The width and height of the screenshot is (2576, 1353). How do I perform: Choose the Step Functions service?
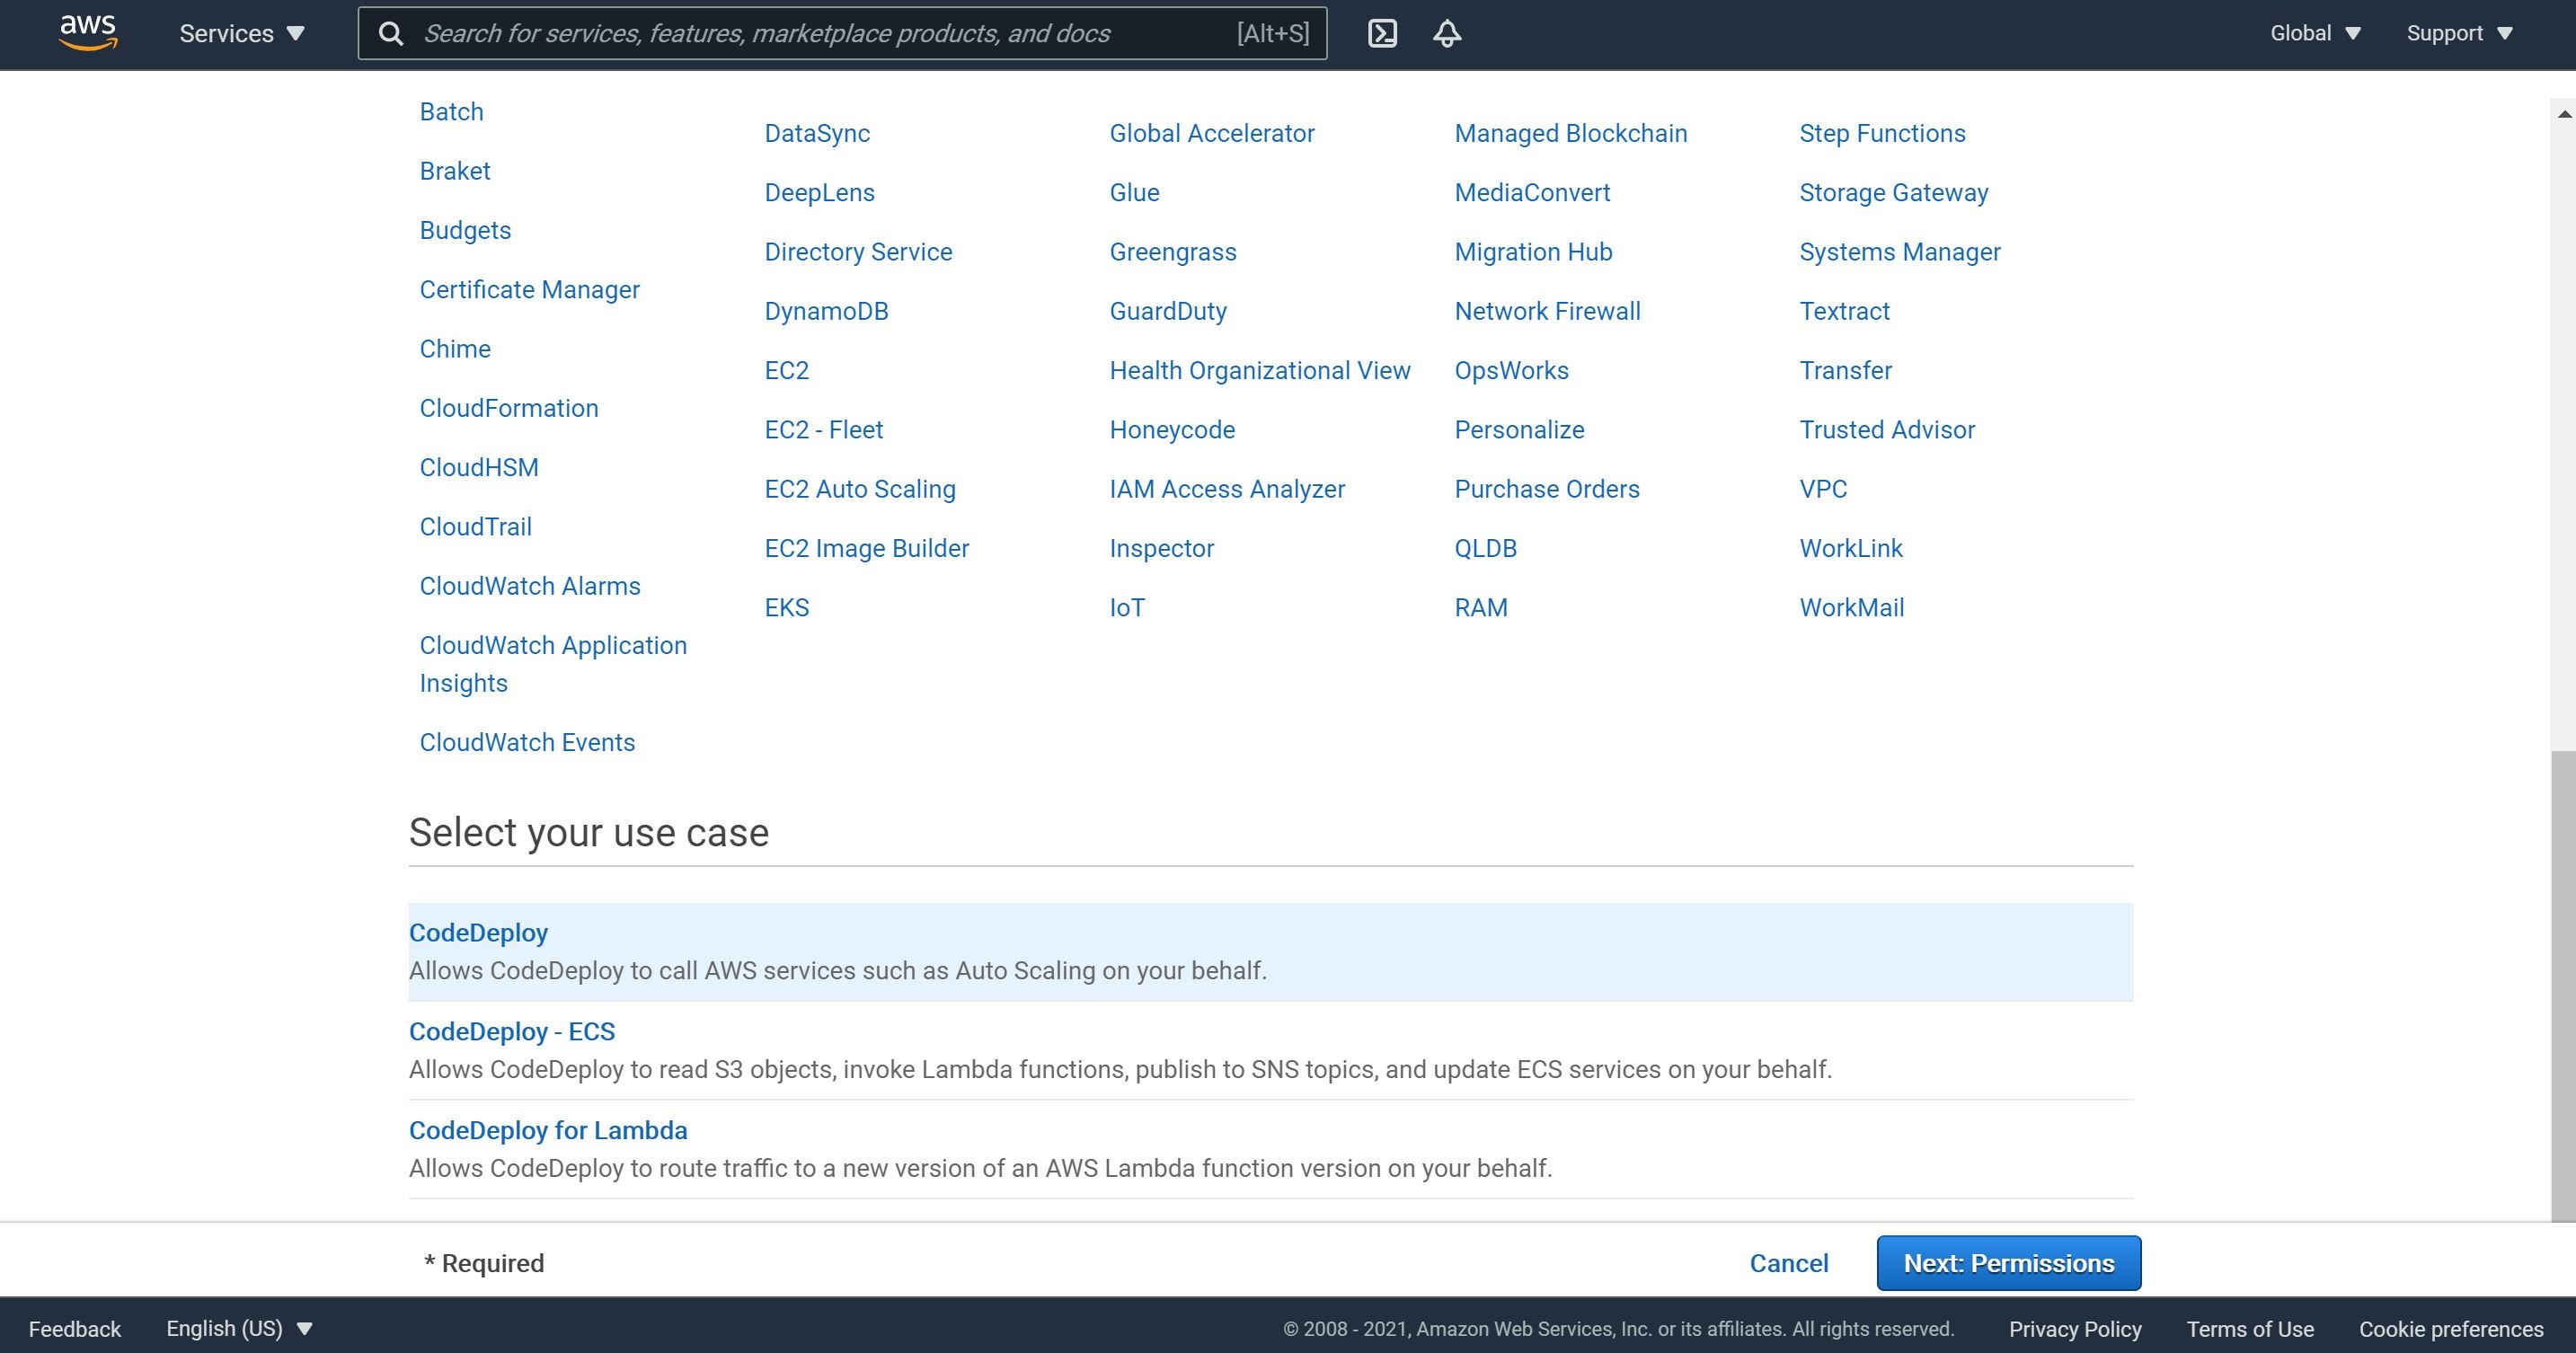pyautogui.click(x=1882, y=133)
